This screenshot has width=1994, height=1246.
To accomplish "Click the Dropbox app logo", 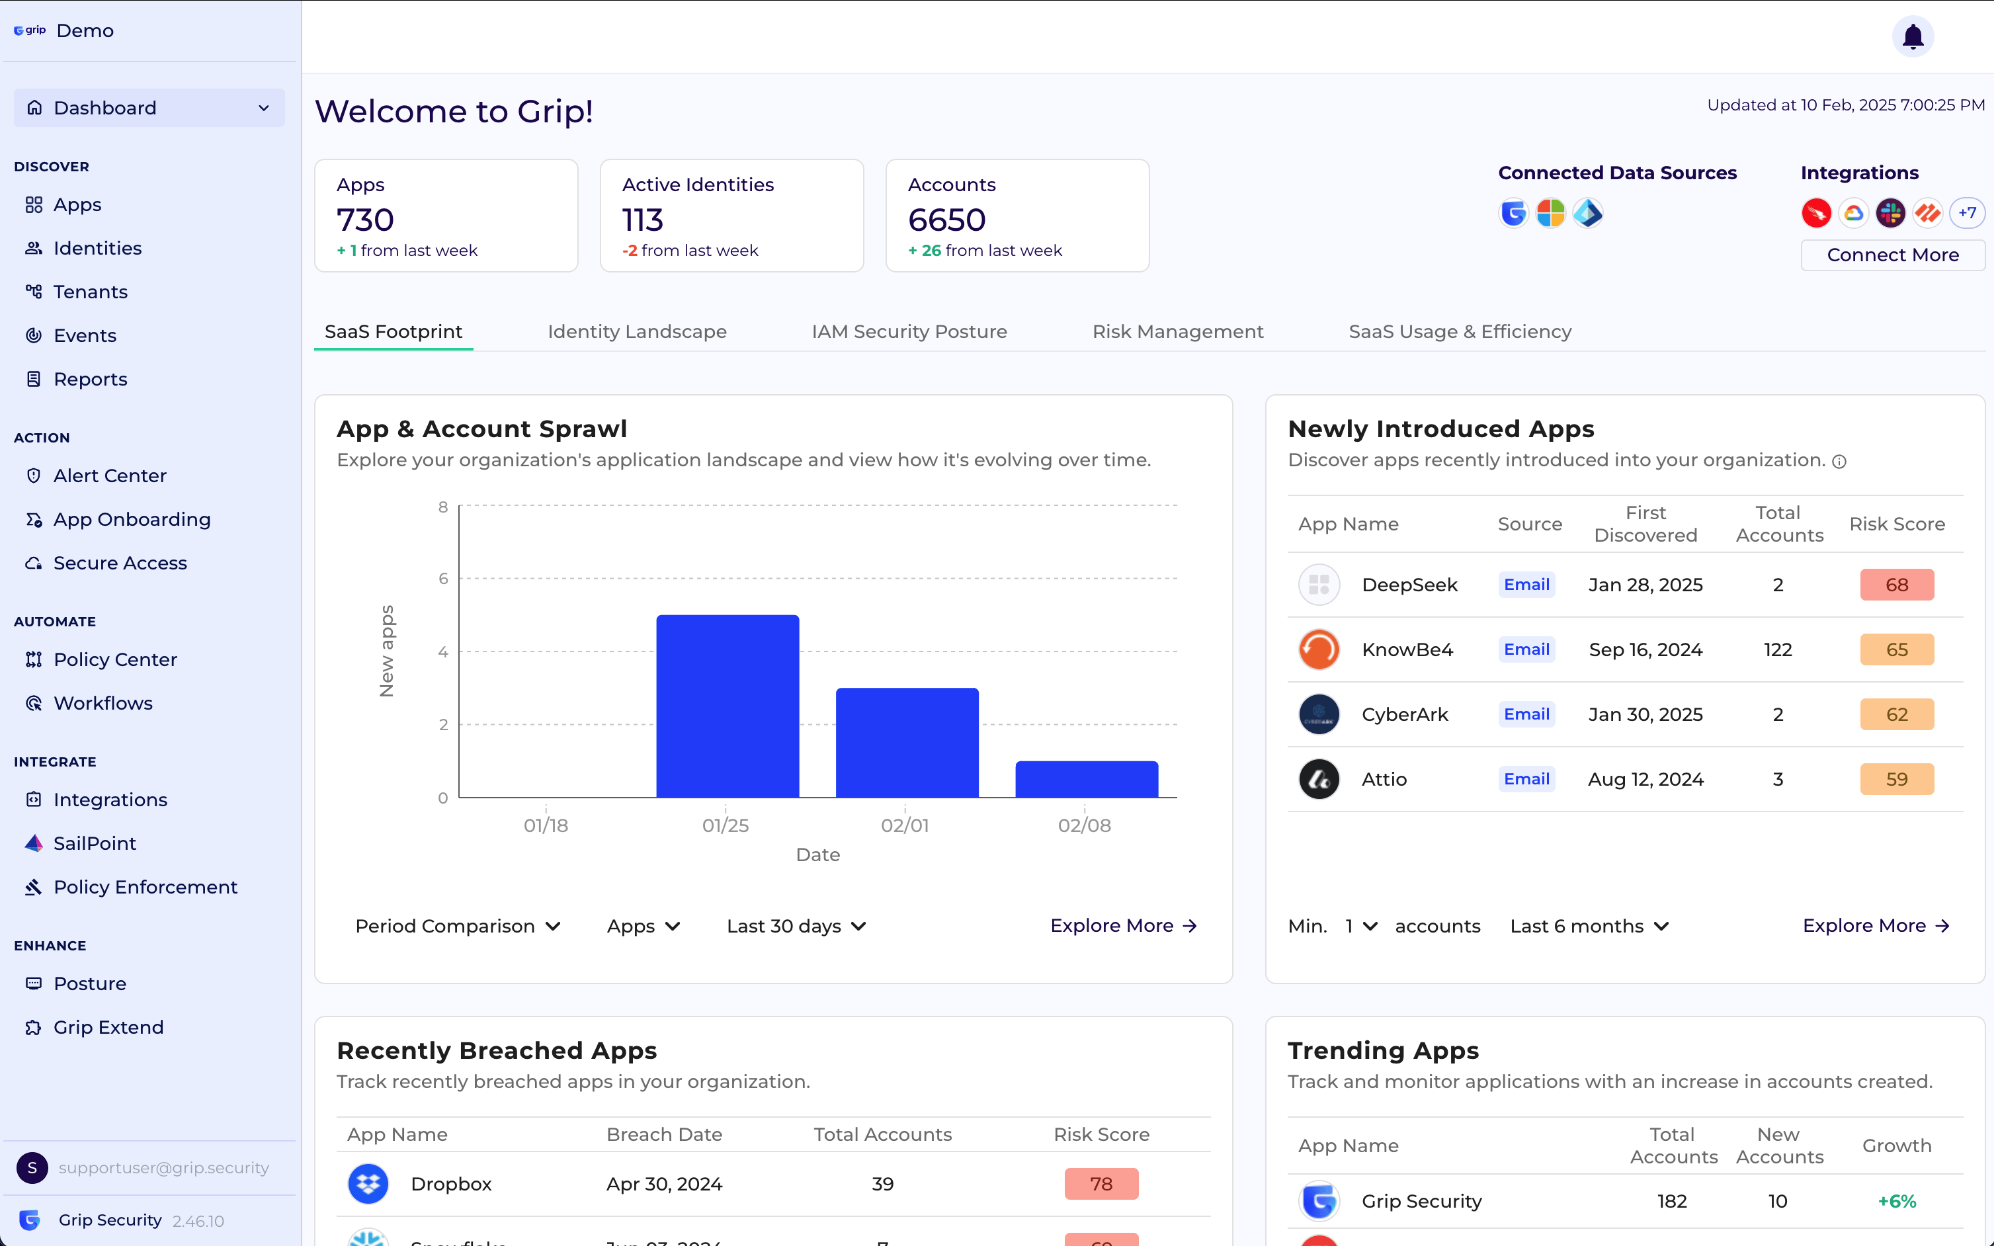I will coord(368,1184).
